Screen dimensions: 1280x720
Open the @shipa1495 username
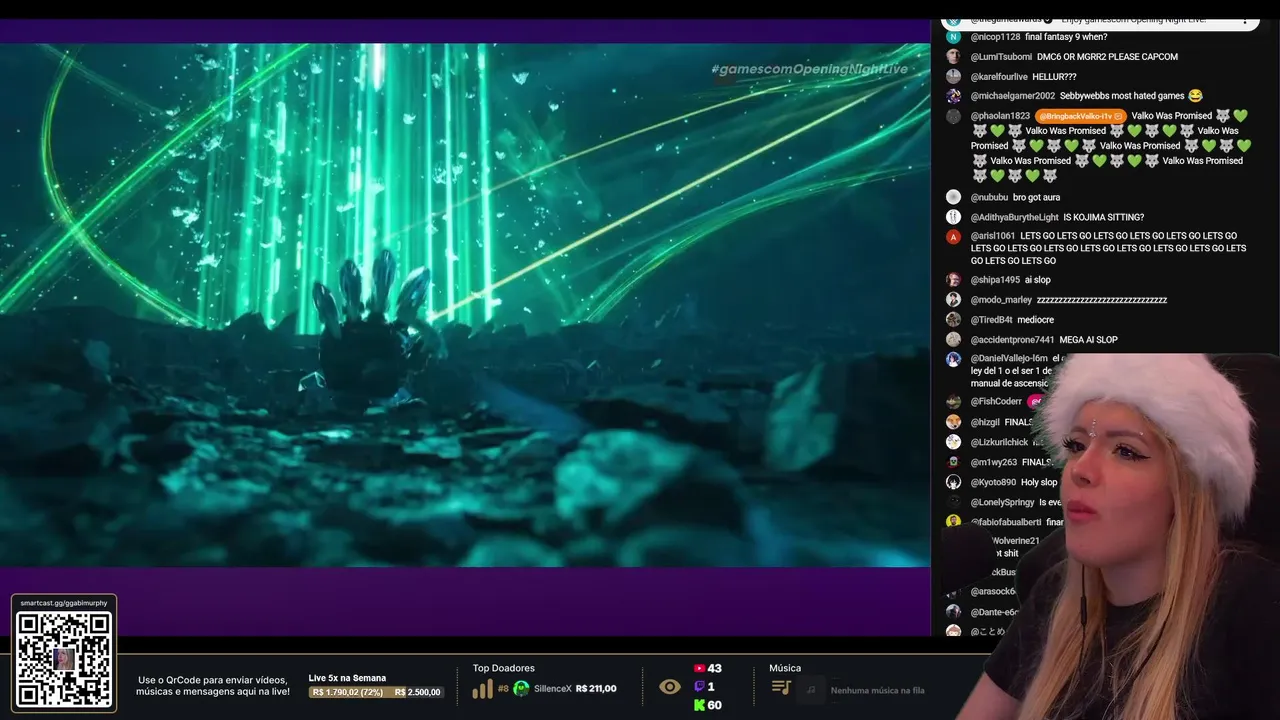point(995,280)
